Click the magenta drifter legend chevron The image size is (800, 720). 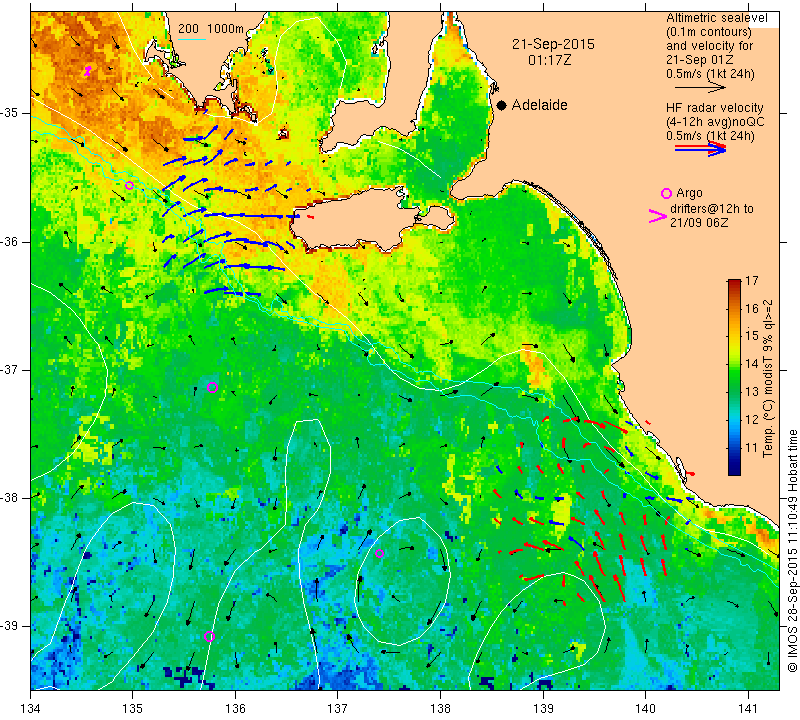pyautogui.click(x=658, y=216)
